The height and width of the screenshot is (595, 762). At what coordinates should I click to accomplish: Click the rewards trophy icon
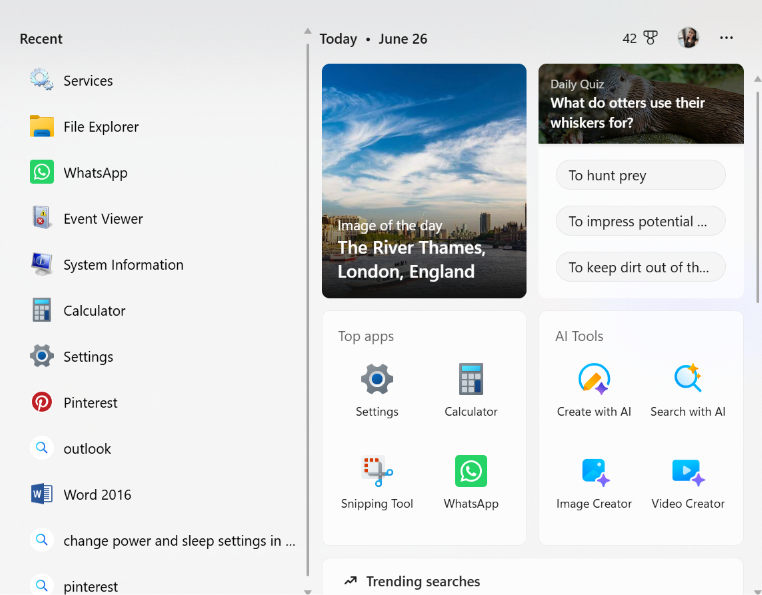[650, 38]
